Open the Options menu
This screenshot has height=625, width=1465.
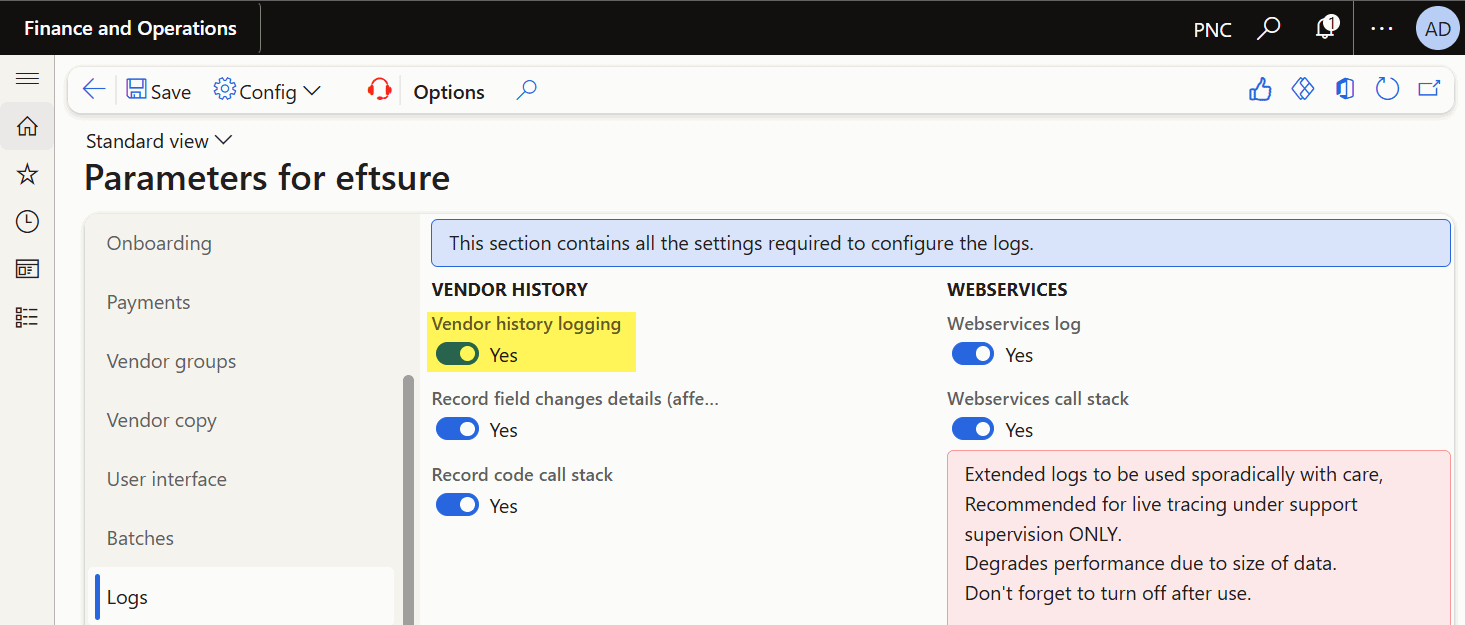[x=449, y=92]
